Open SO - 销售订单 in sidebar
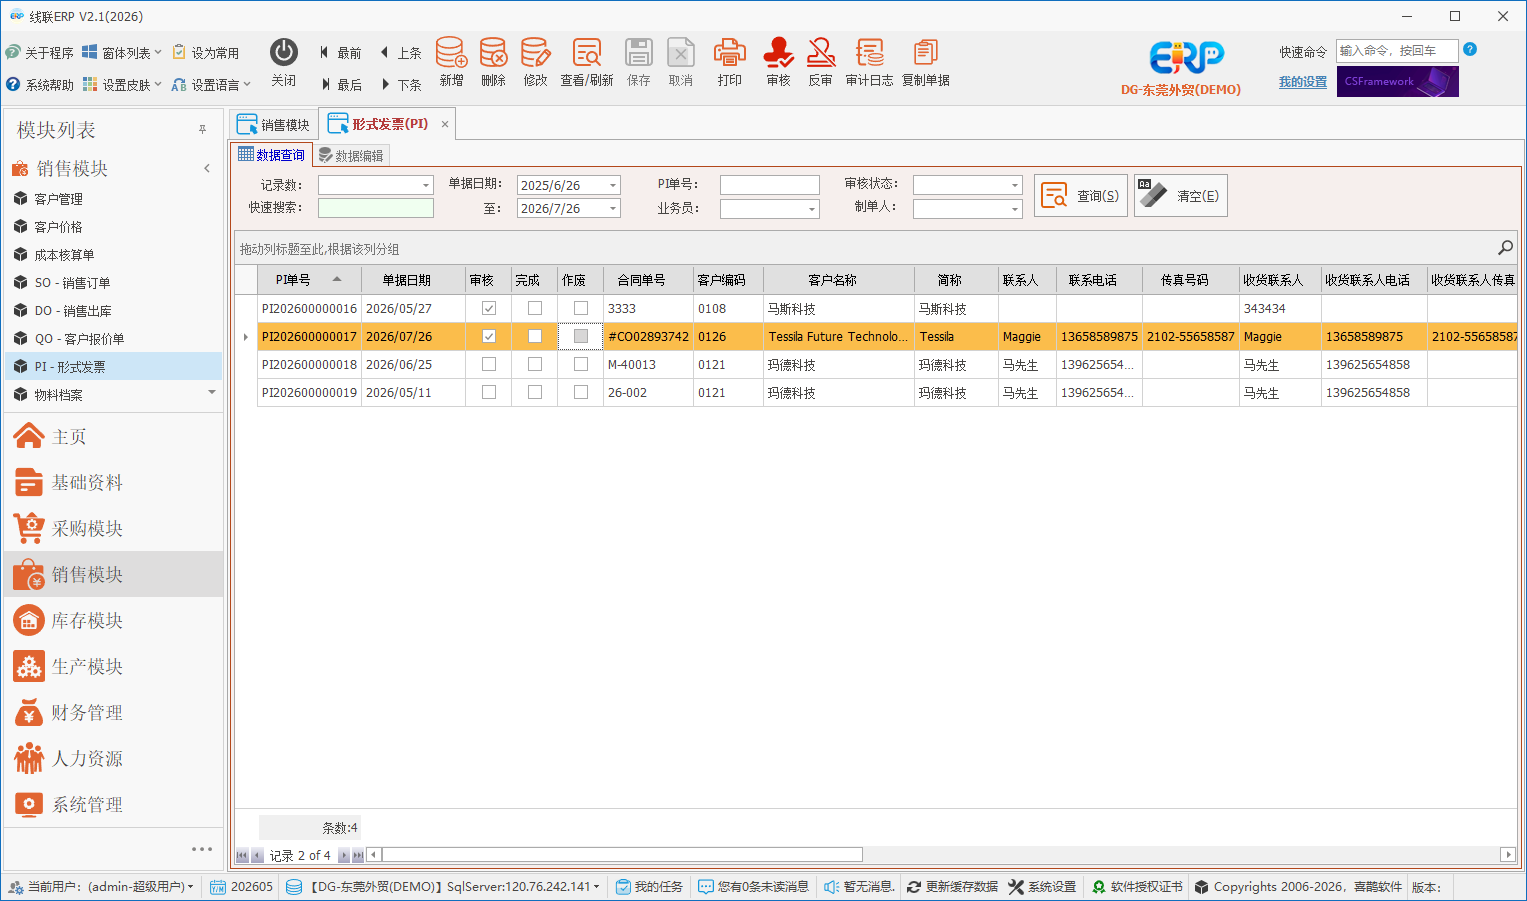 tap(113, 283)
